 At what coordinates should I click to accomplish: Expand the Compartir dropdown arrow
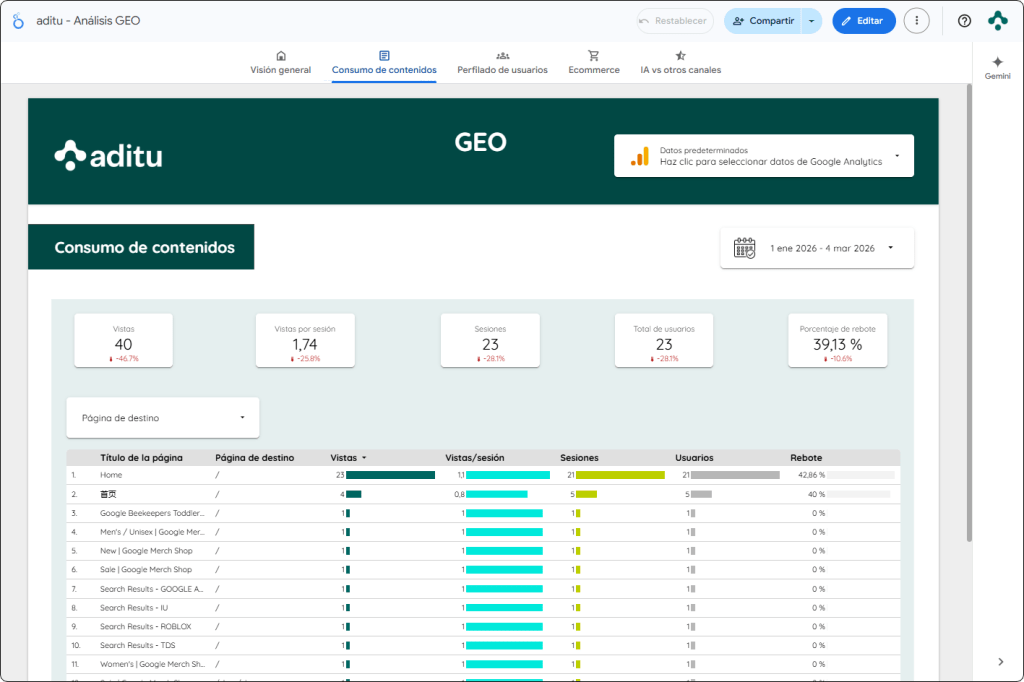click(811, 21)
